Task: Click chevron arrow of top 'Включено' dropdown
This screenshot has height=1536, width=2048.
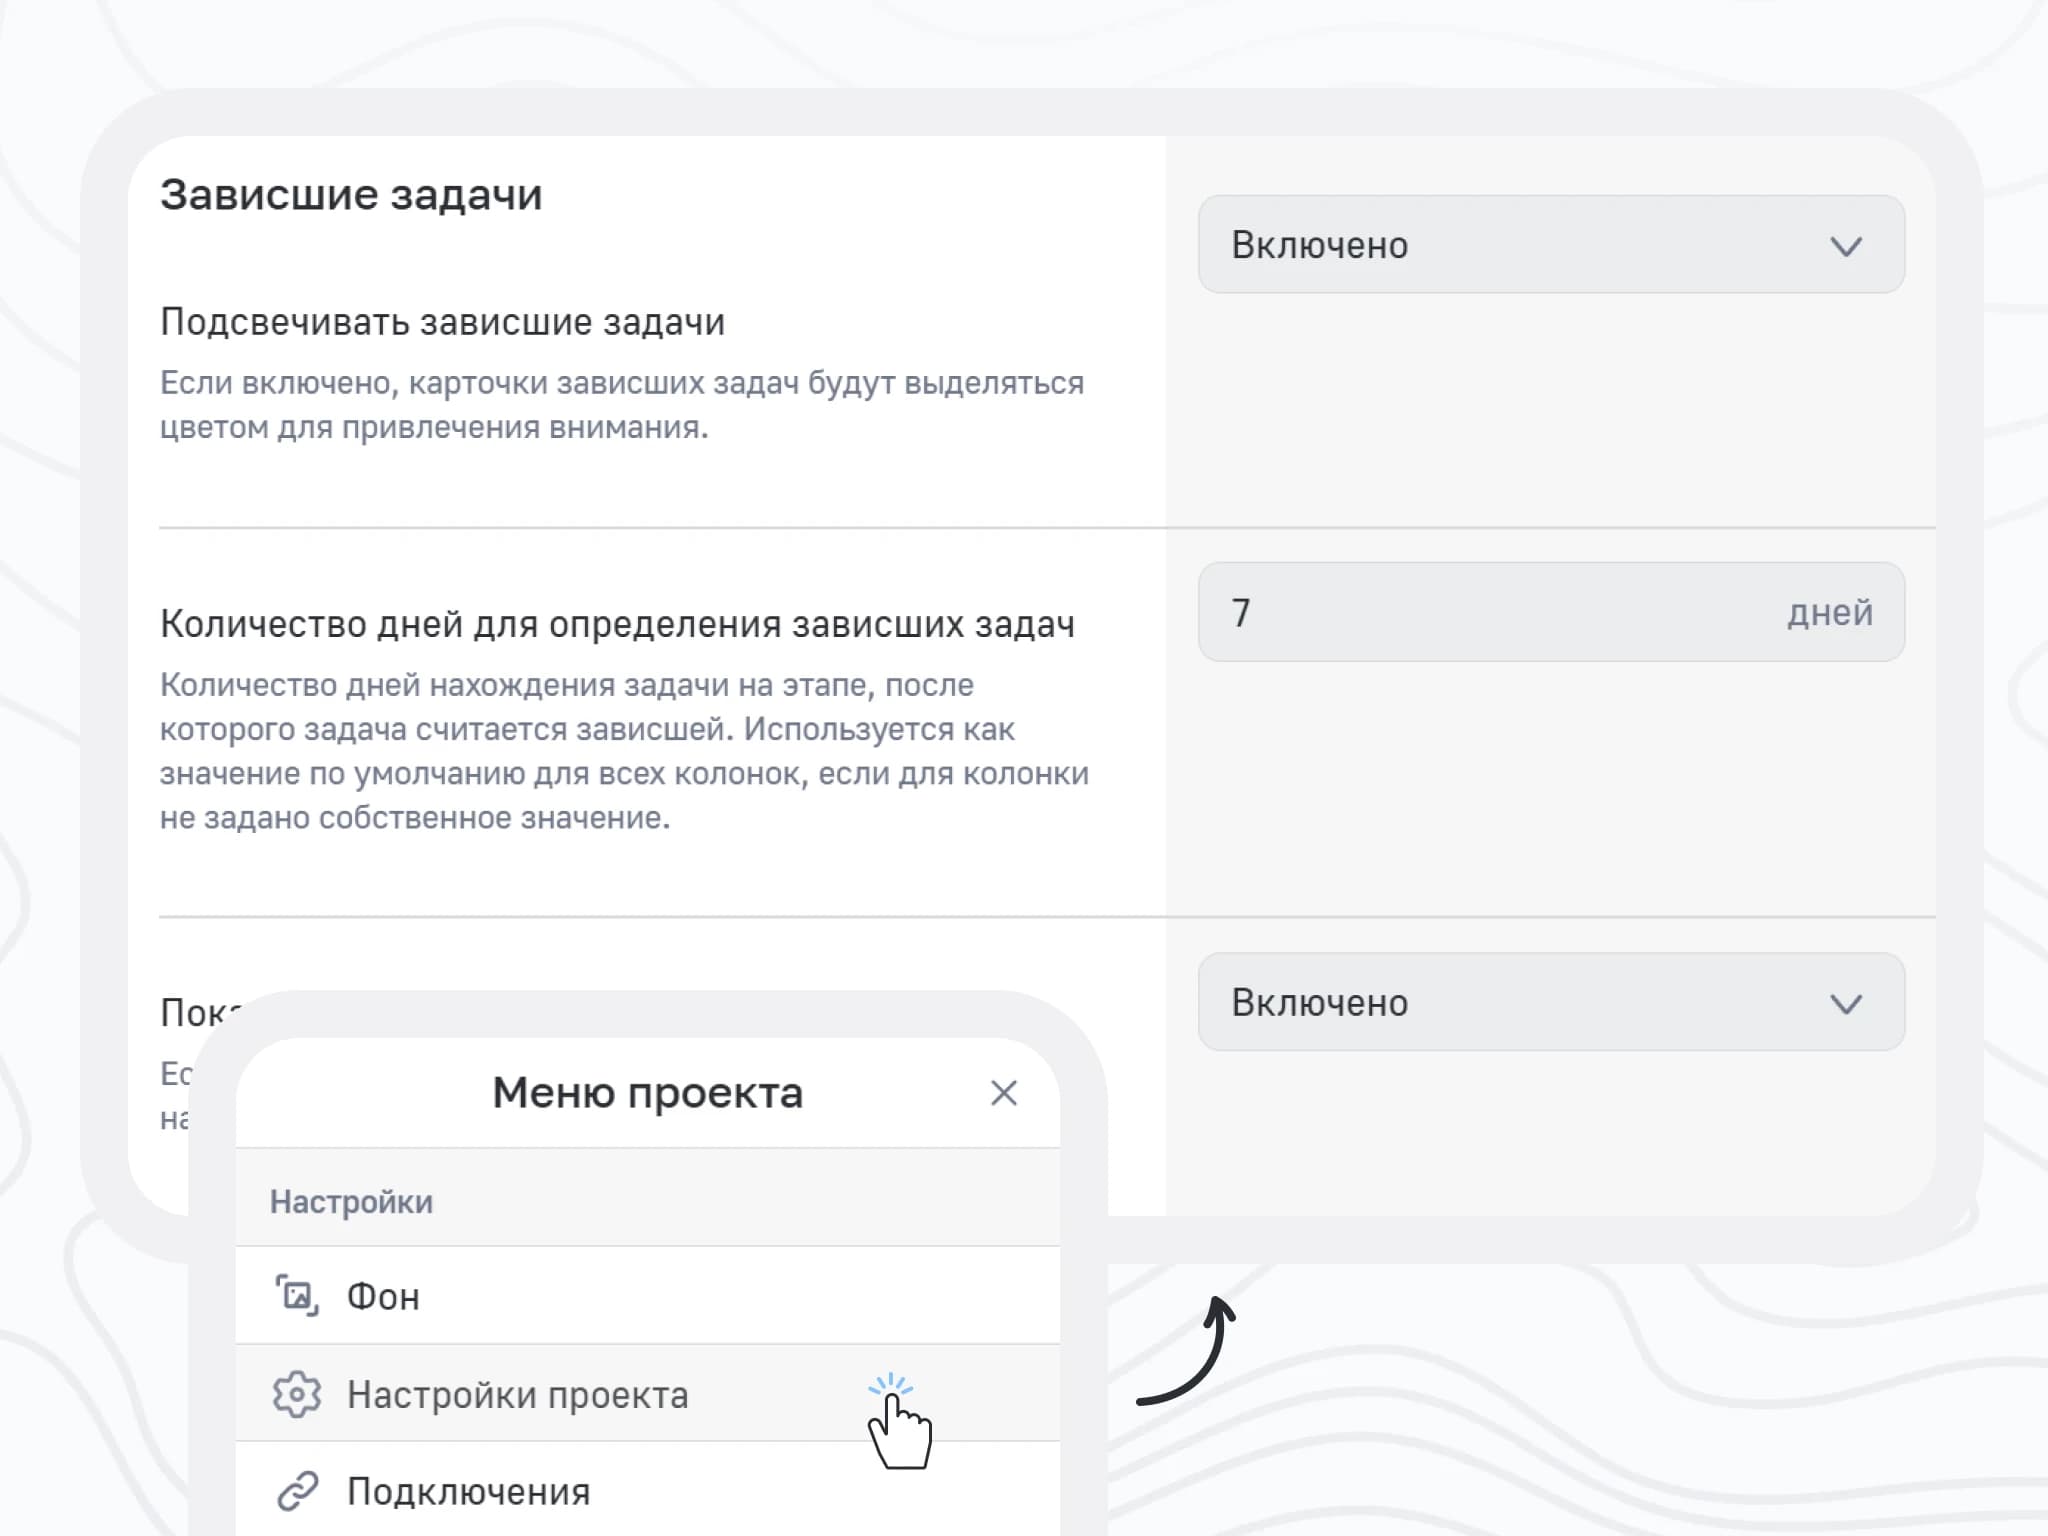Action: pos(1845,246)
